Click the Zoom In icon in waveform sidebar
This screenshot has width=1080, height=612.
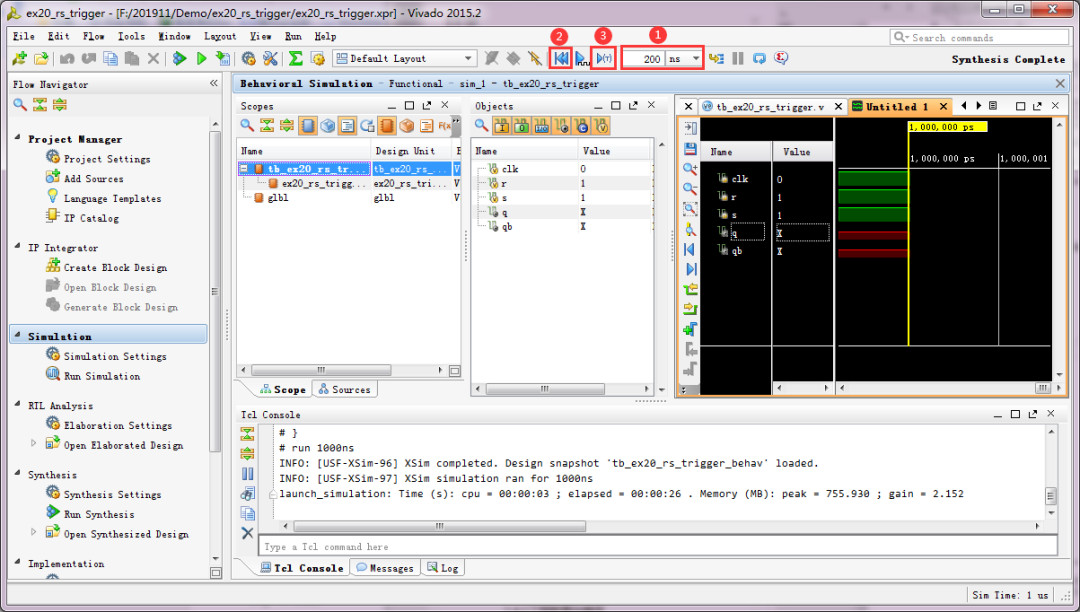(x=690, y=169)
